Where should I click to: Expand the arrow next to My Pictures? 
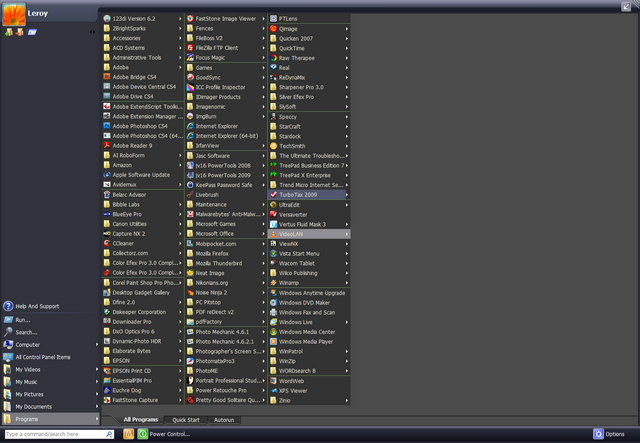tap(97, 394)
